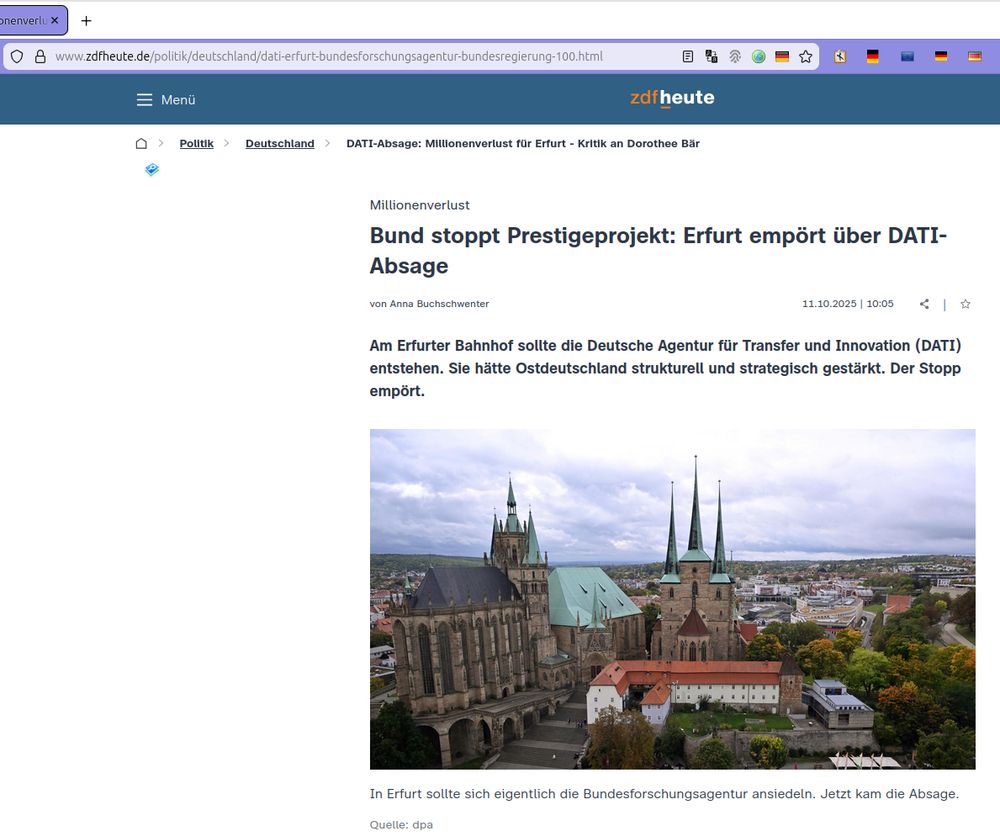Click the padlock site security icon

click(x=40, y=57)
